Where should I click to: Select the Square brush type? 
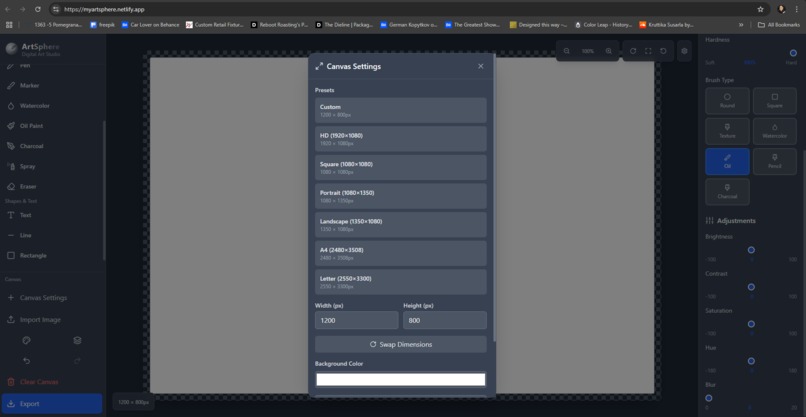775,101
